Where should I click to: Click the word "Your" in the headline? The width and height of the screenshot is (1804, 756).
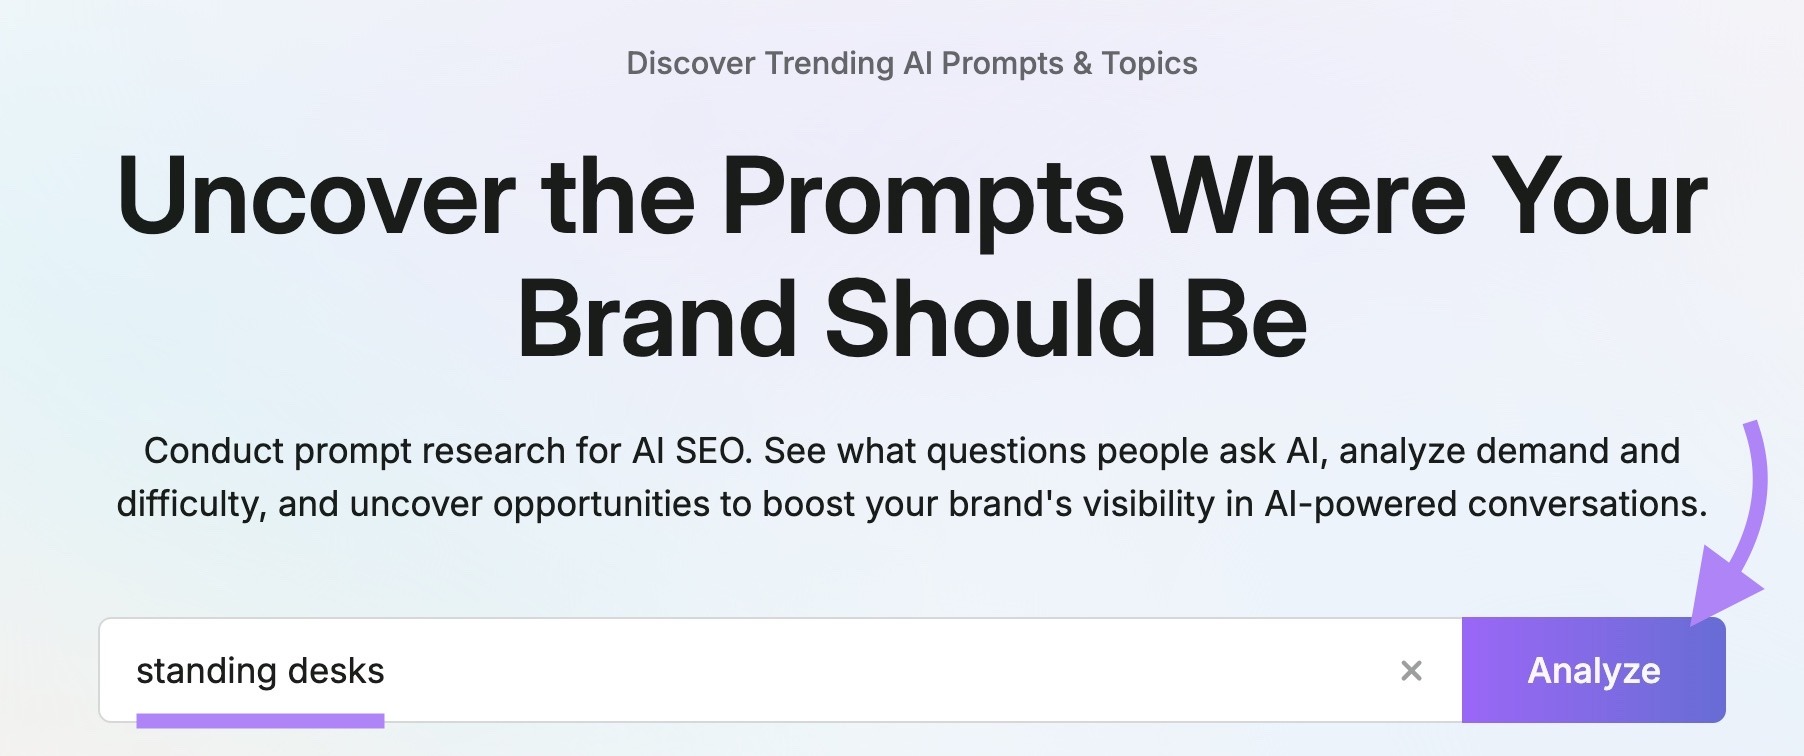[x=1600, y=197]
